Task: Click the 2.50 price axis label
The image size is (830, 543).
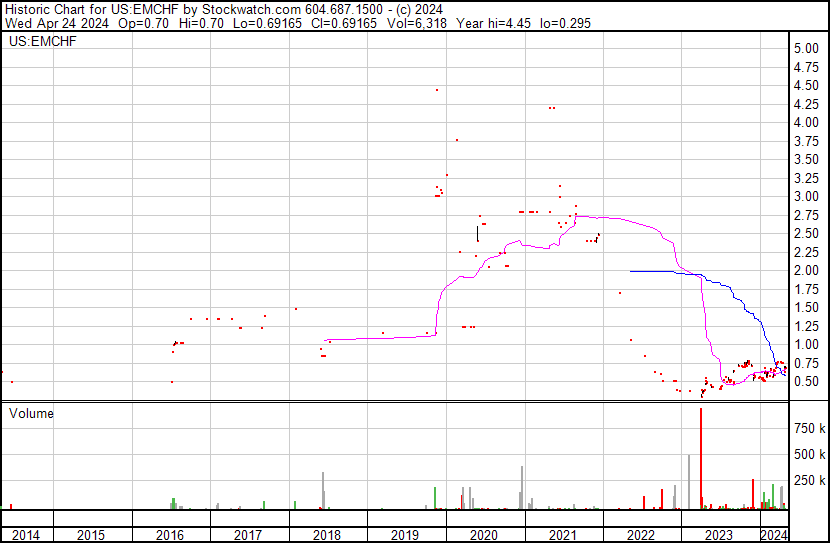Action: click(806, 233)
